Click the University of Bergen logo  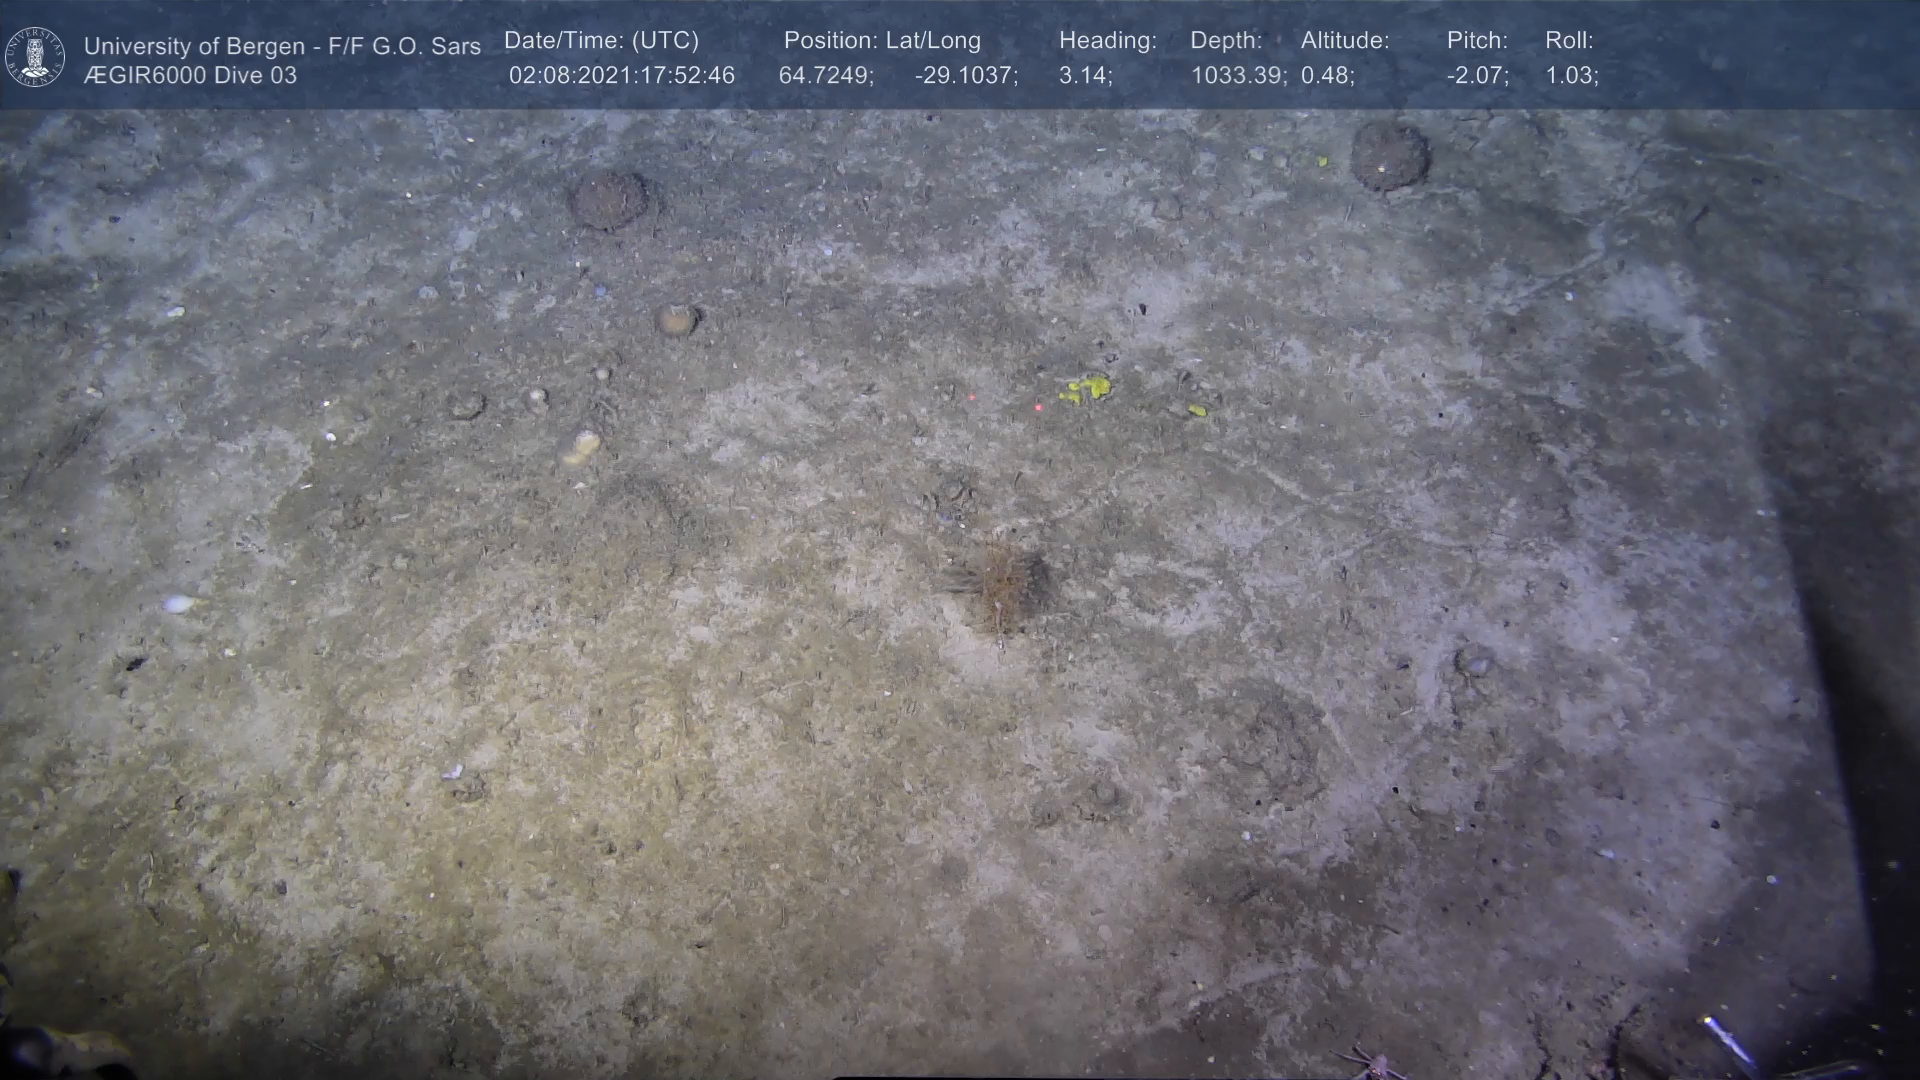coord(35,57)
